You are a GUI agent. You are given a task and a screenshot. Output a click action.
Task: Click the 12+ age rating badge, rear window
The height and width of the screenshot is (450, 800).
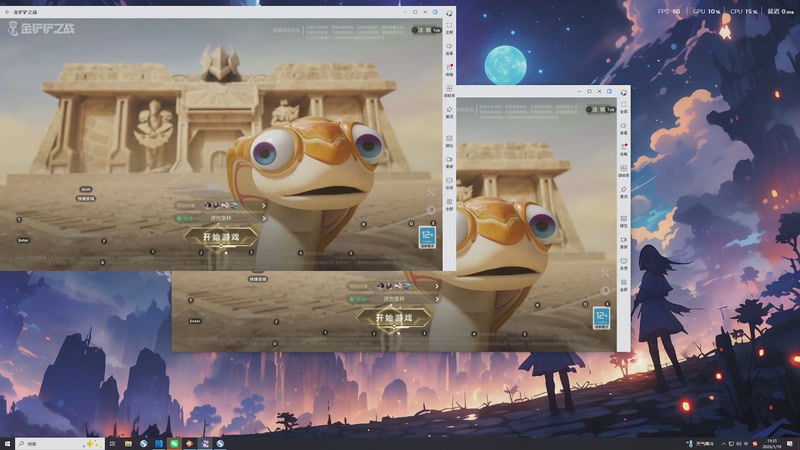click(x=601, y=318)
